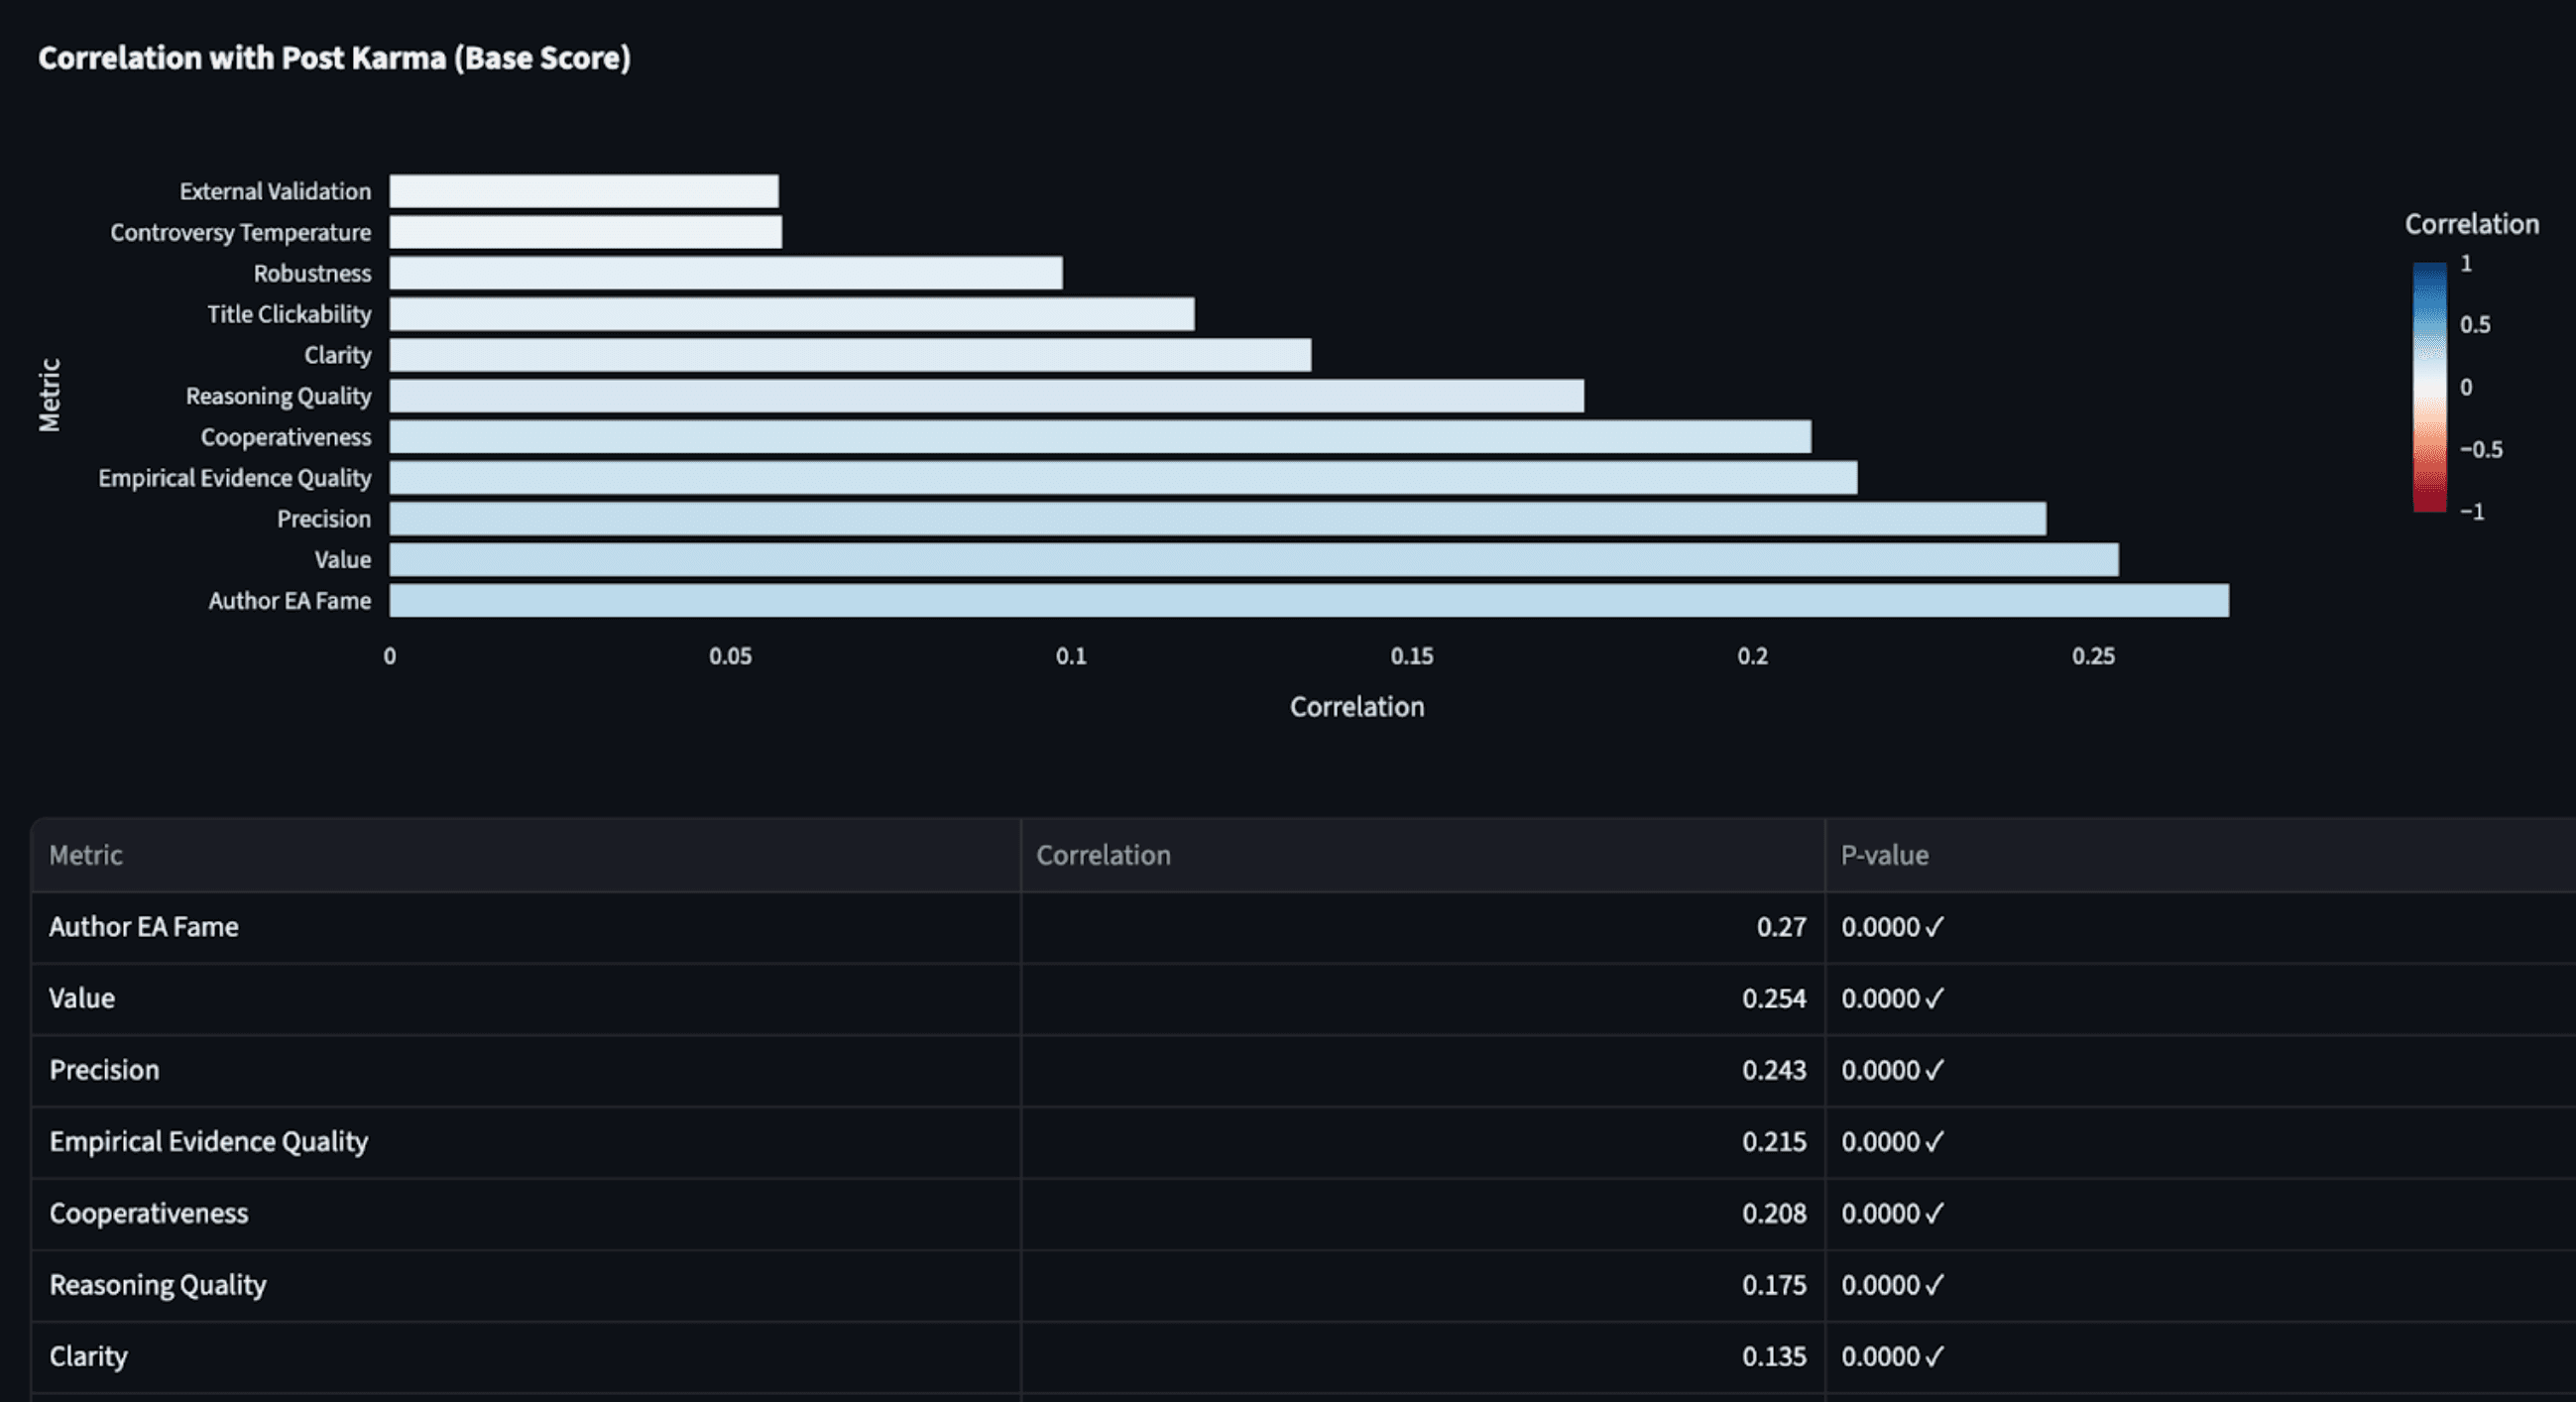Screen dimensions: 2576x1402
Task: Select the Title Clickability bar
Action: click(791, 314)
